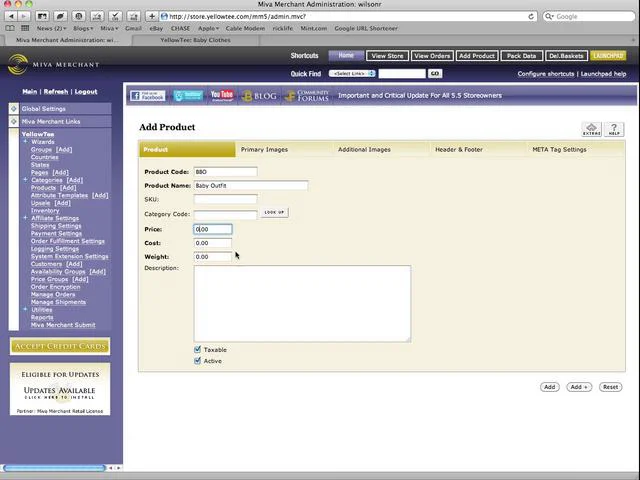640x480 pixels.
Task: Click the add bookmark plus button
Action: [x=151, y=16]
